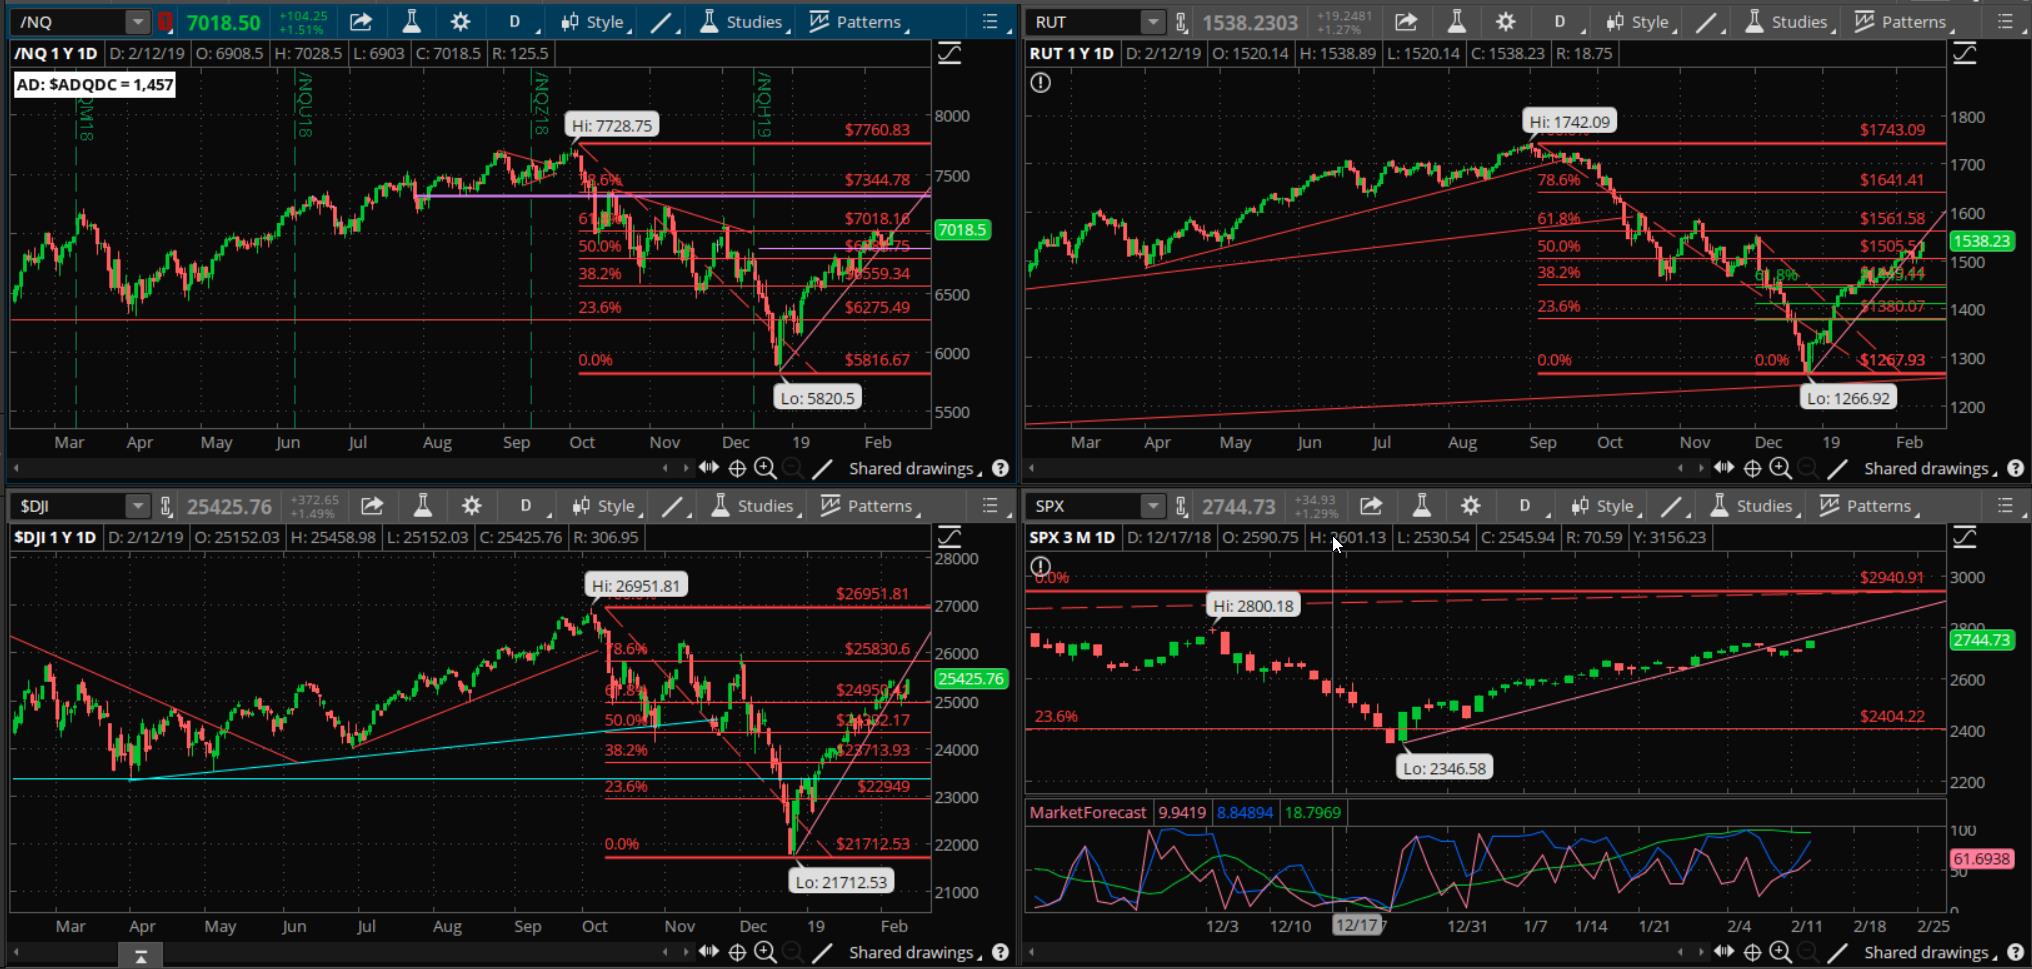This screenshot has width=2032, height=969.
Task: Zoom in on the SPX chart
Action: (x=1780, y=952)
